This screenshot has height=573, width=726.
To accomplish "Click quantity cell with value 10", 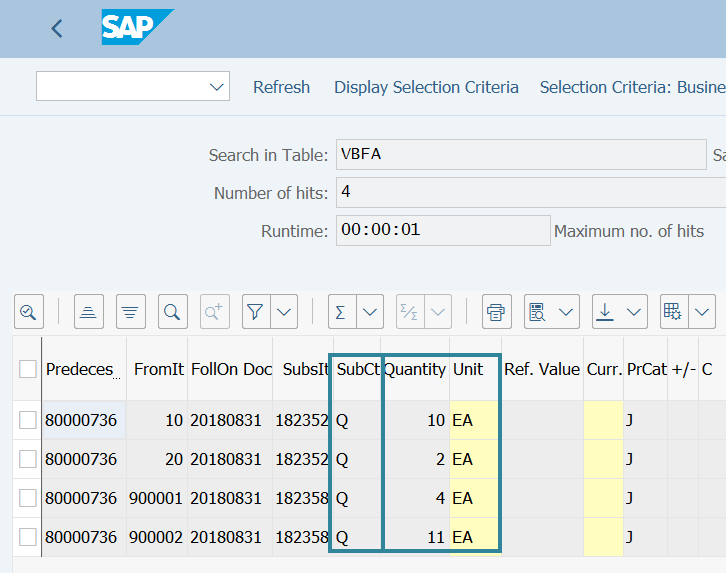I will [416, 420].
